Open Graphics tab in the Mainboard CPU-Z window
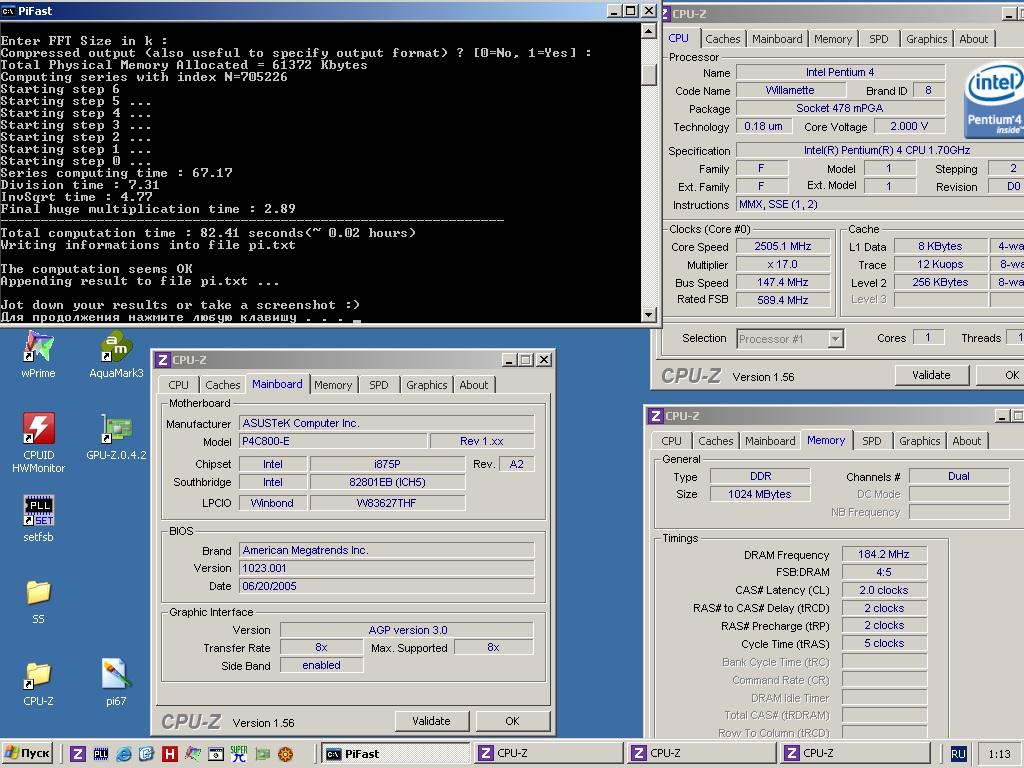 426,385
